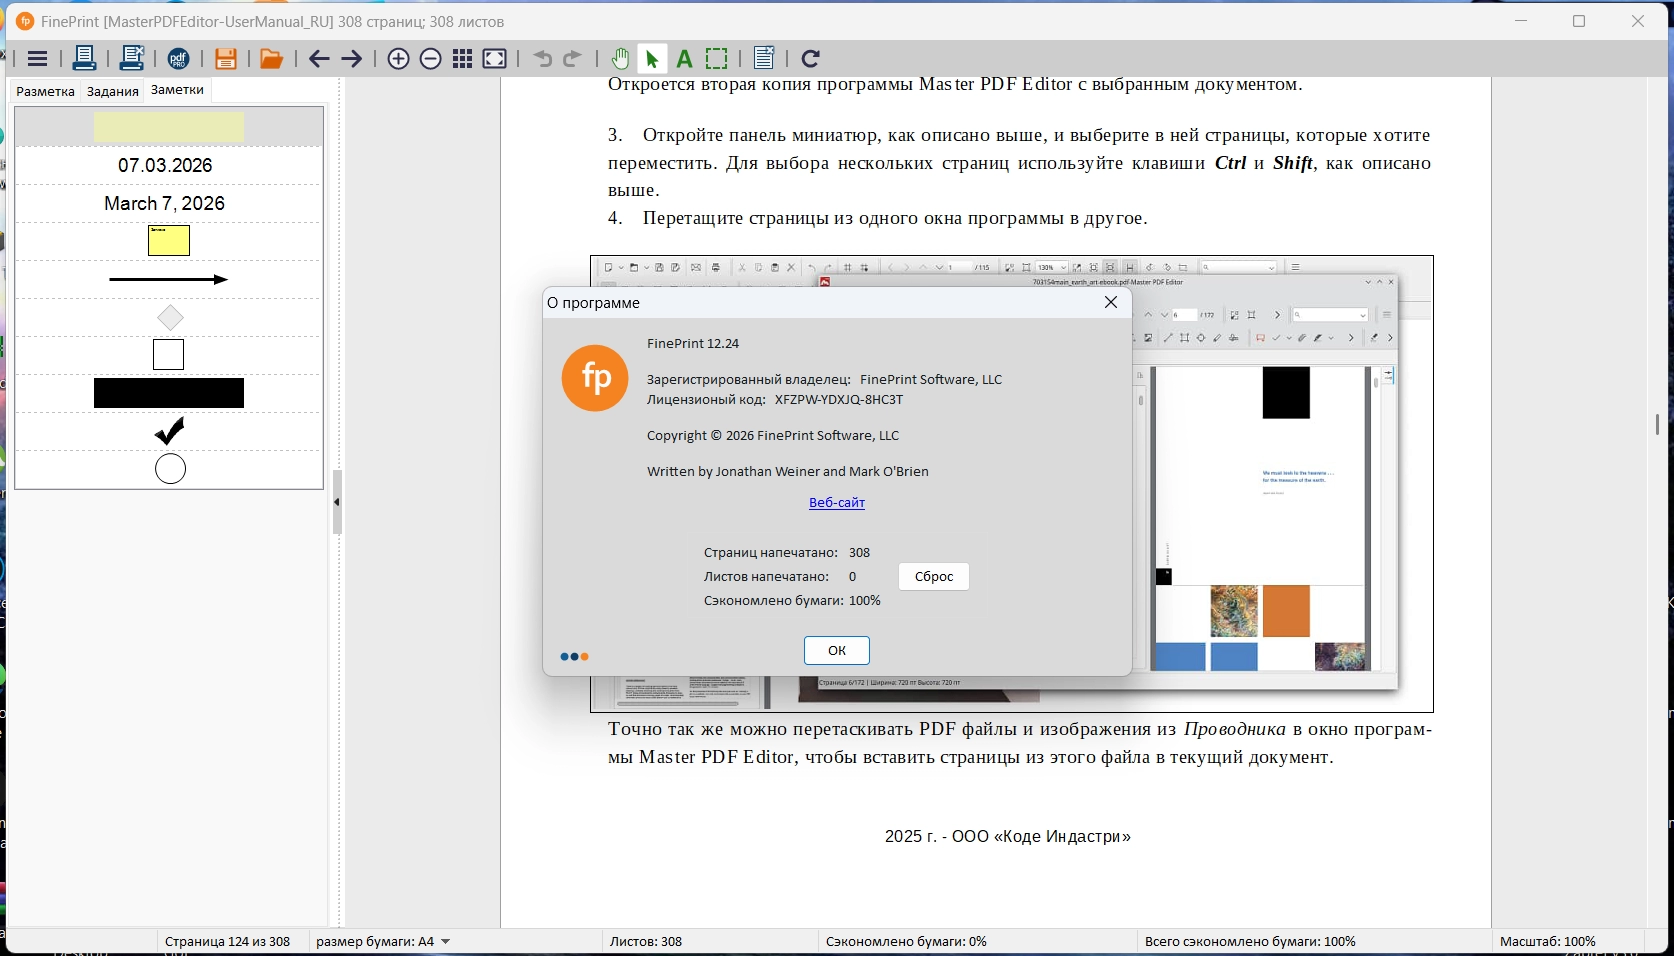Save the job using floppy icon
The width and height of the screenshot is (1674, 956).
point(226,59)
